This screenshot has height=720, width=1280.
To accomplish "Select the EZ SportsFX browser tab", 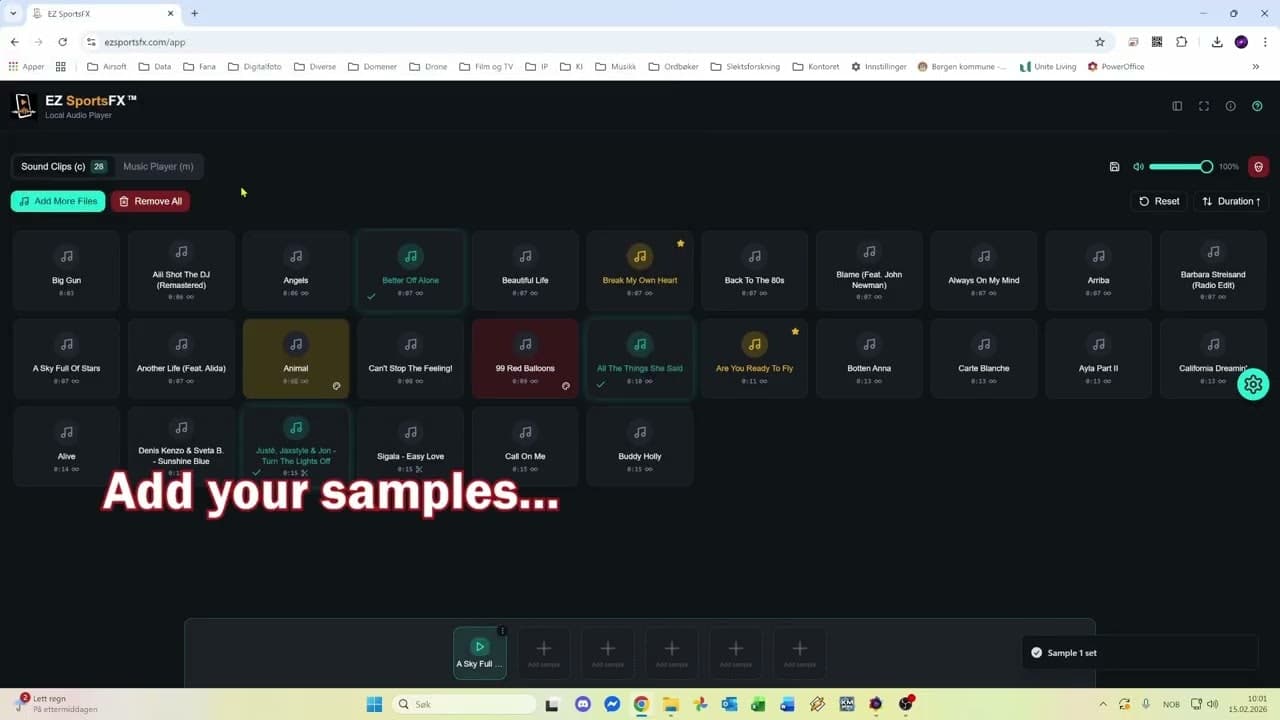I will click(90, 15).
